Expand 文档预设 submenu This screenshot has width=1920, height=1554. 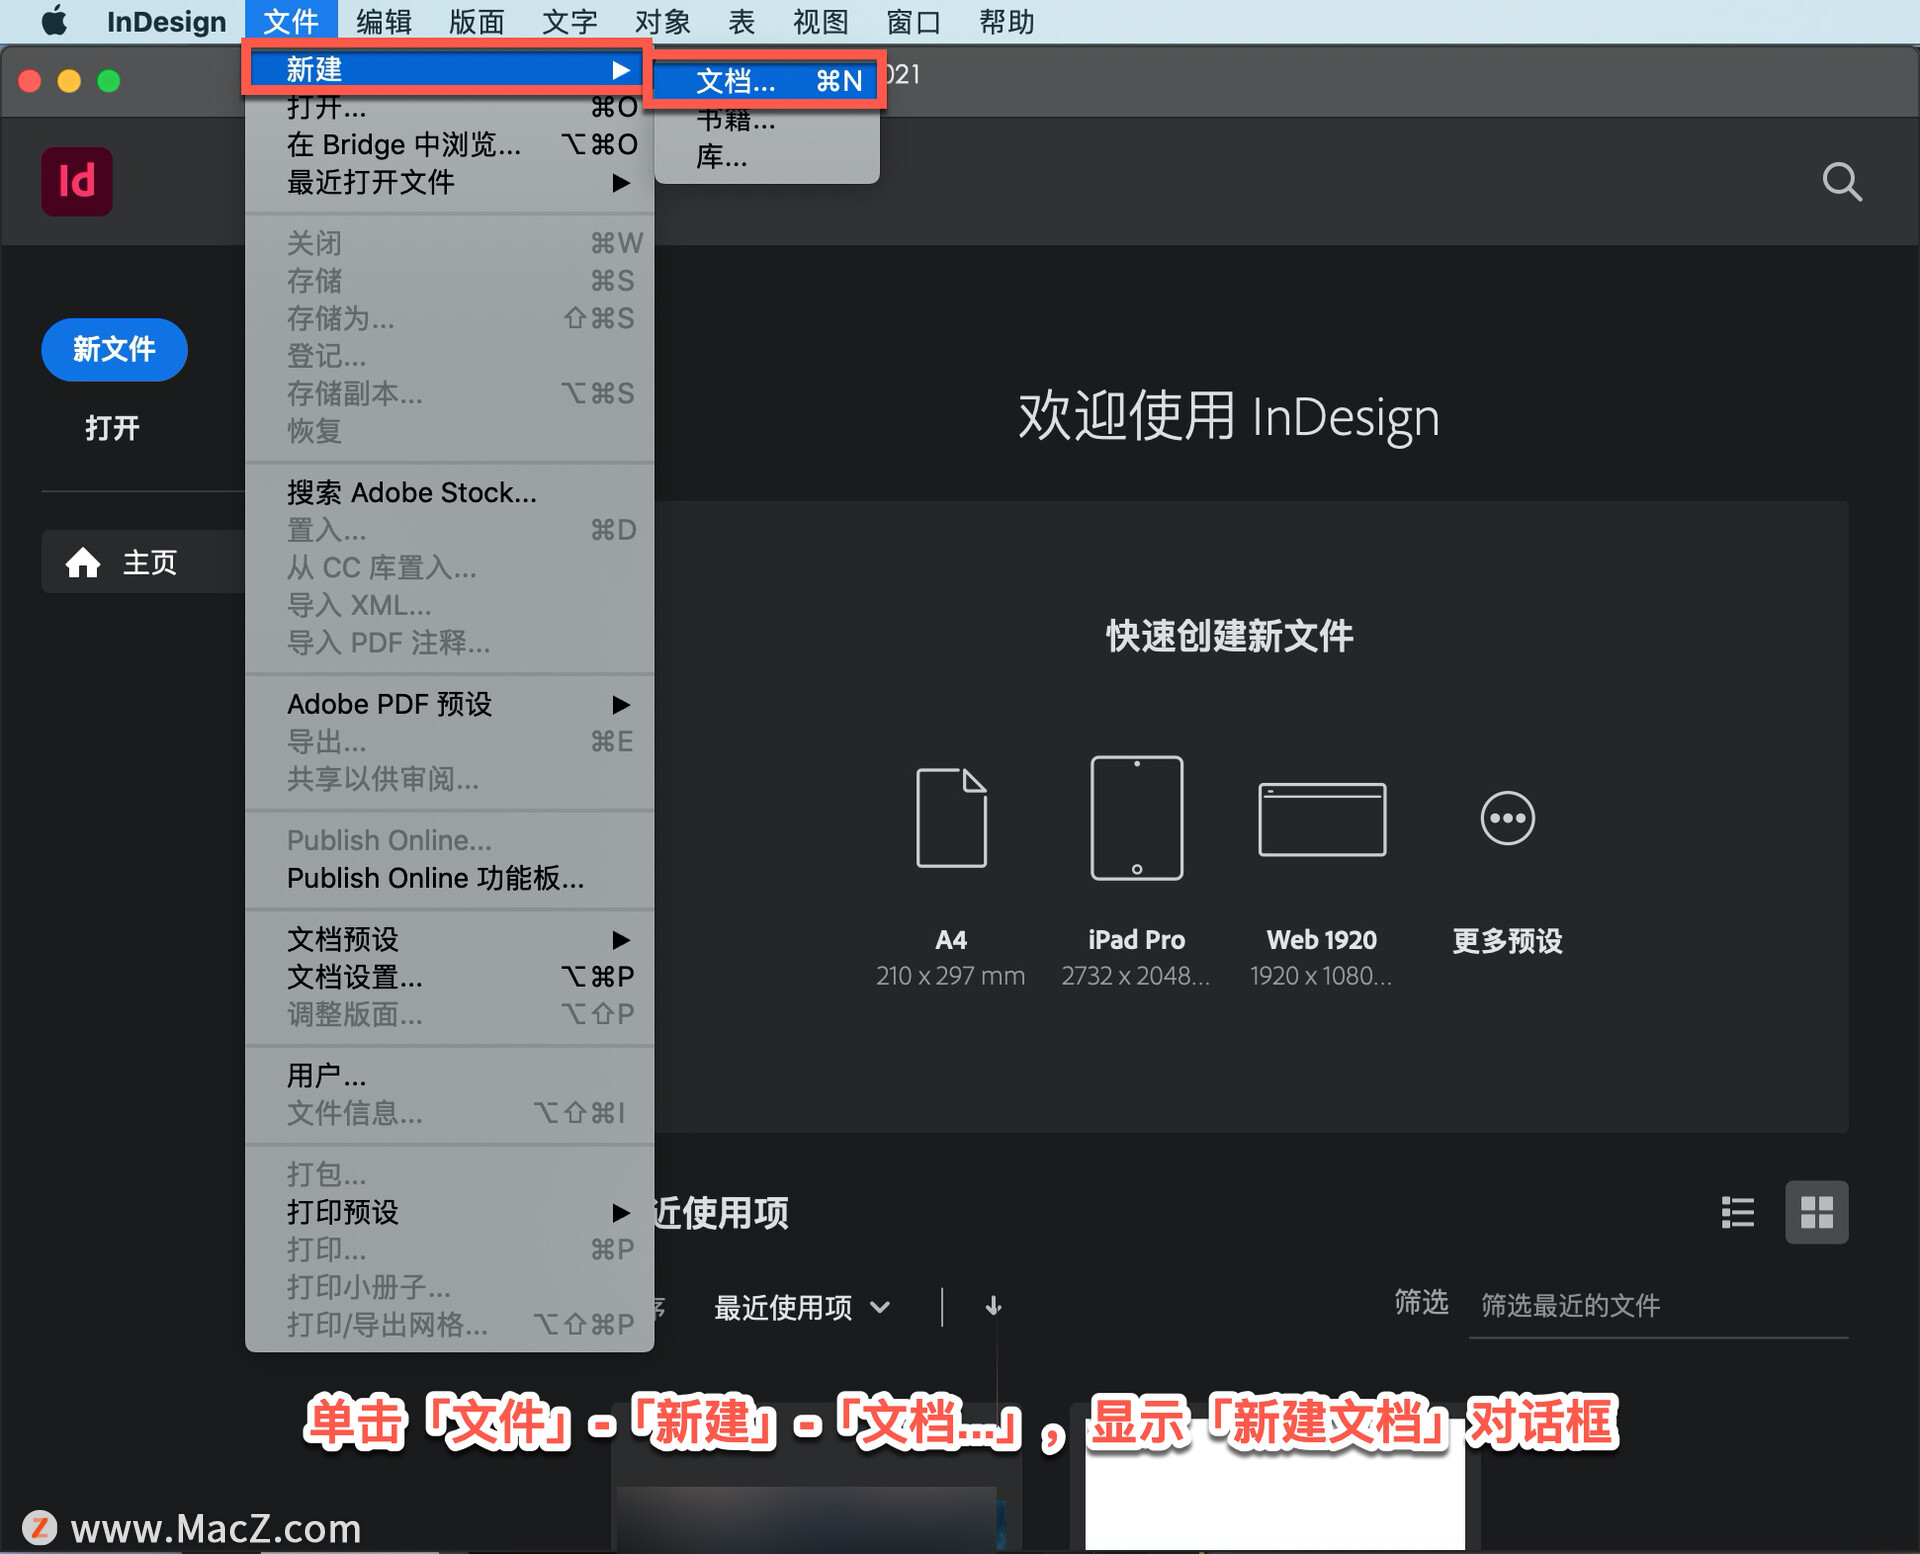click(449, 939)
